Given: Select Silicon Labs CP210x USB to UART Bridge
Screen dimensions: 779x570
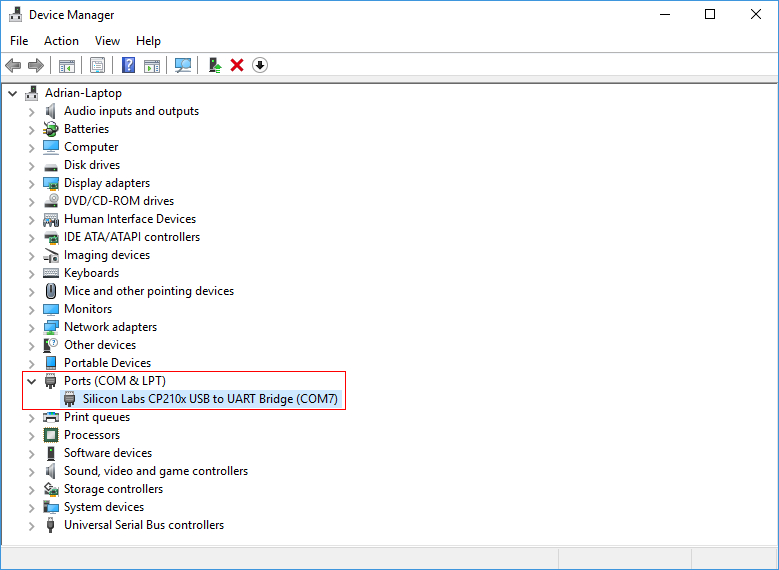Looking at the screenshot, I should 210,399.
